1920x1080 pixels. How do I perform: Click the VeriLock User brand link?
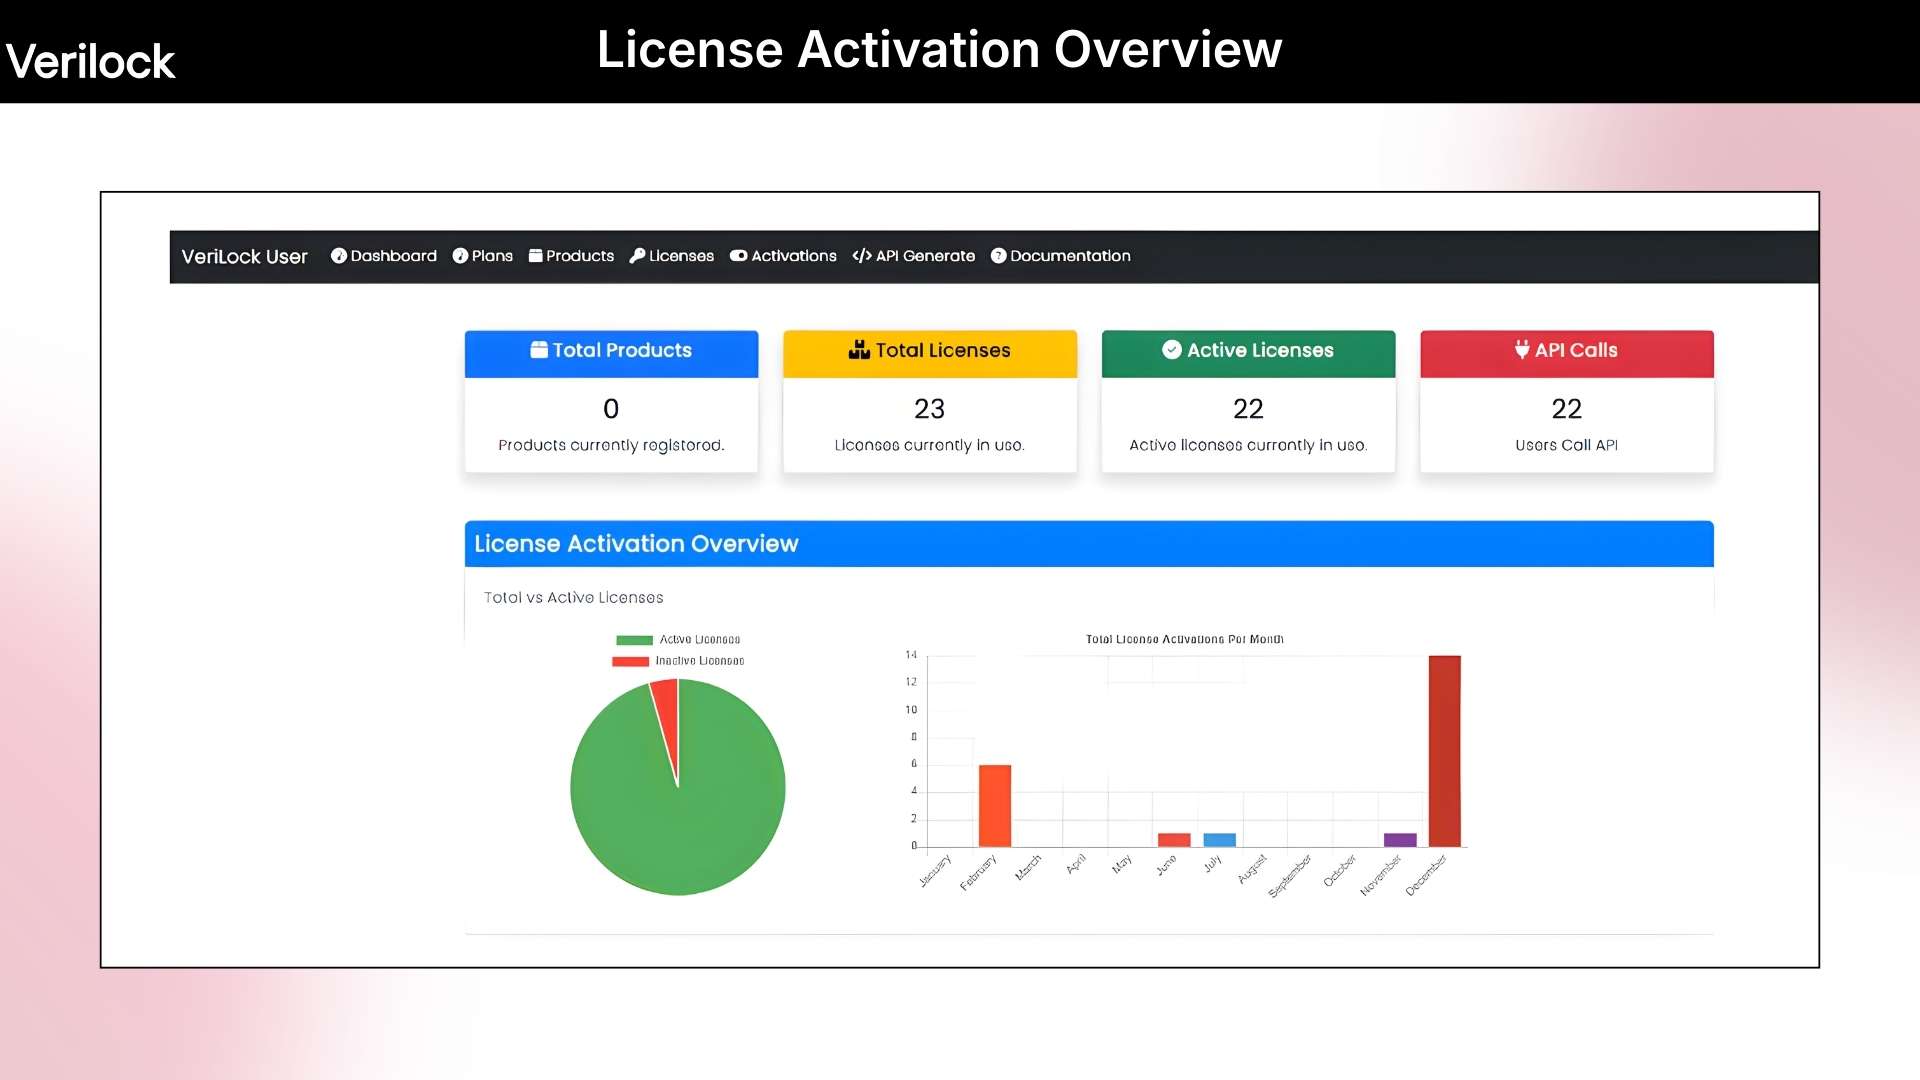pos(245,256)
